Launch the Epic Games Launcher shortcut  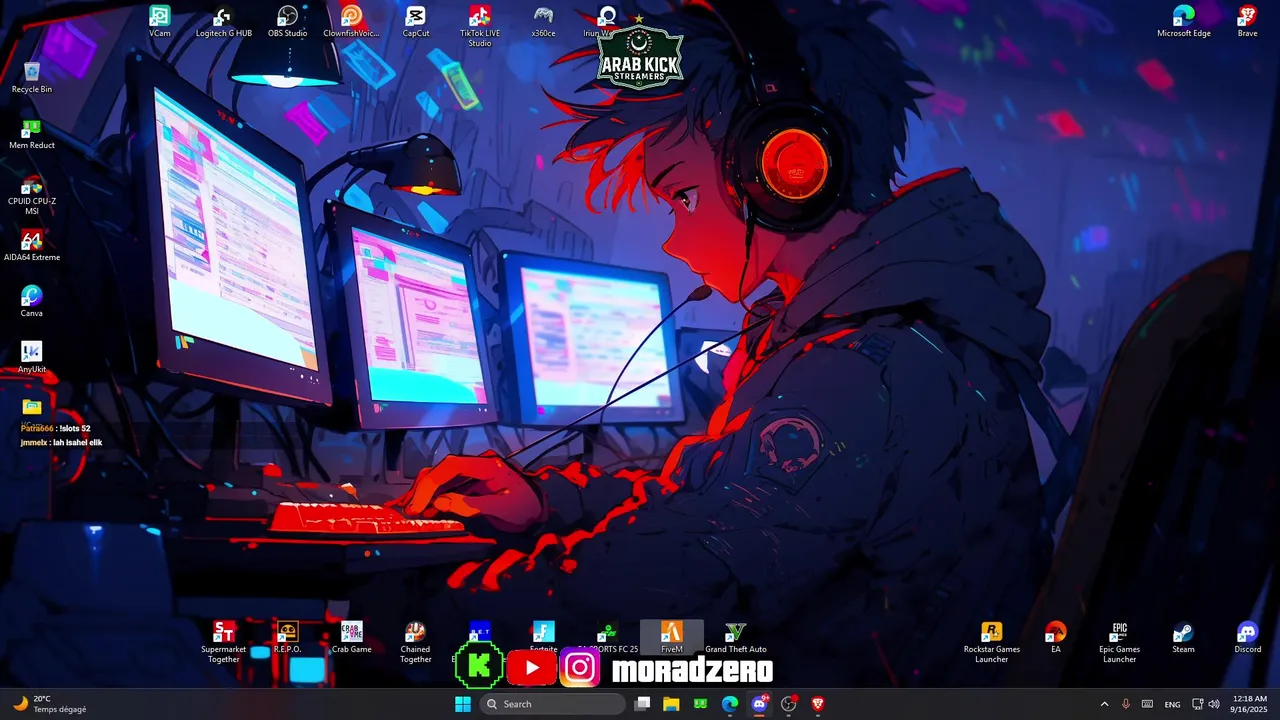[x=1119, y=642]
